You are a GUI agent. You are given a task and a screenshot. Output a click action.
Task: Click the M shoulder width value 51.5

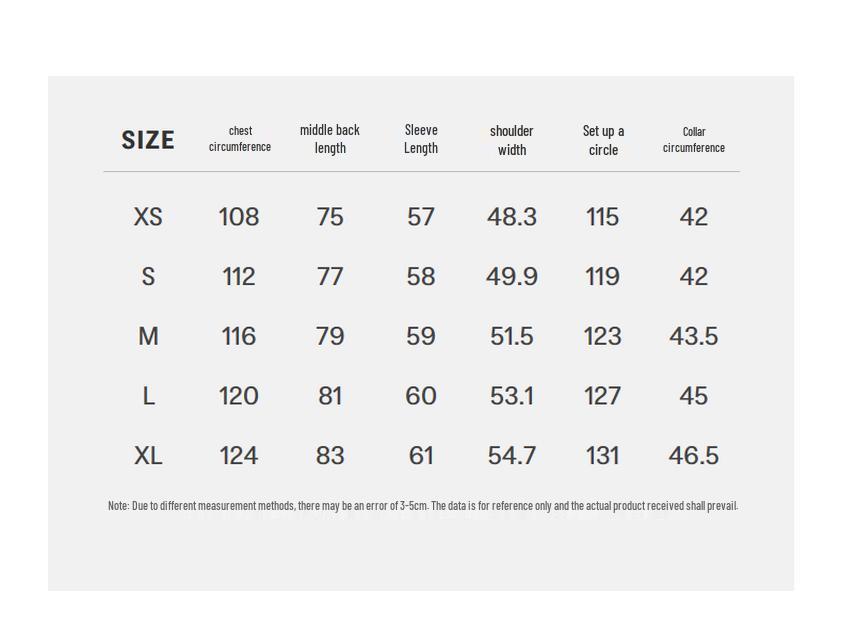(512, 337)
